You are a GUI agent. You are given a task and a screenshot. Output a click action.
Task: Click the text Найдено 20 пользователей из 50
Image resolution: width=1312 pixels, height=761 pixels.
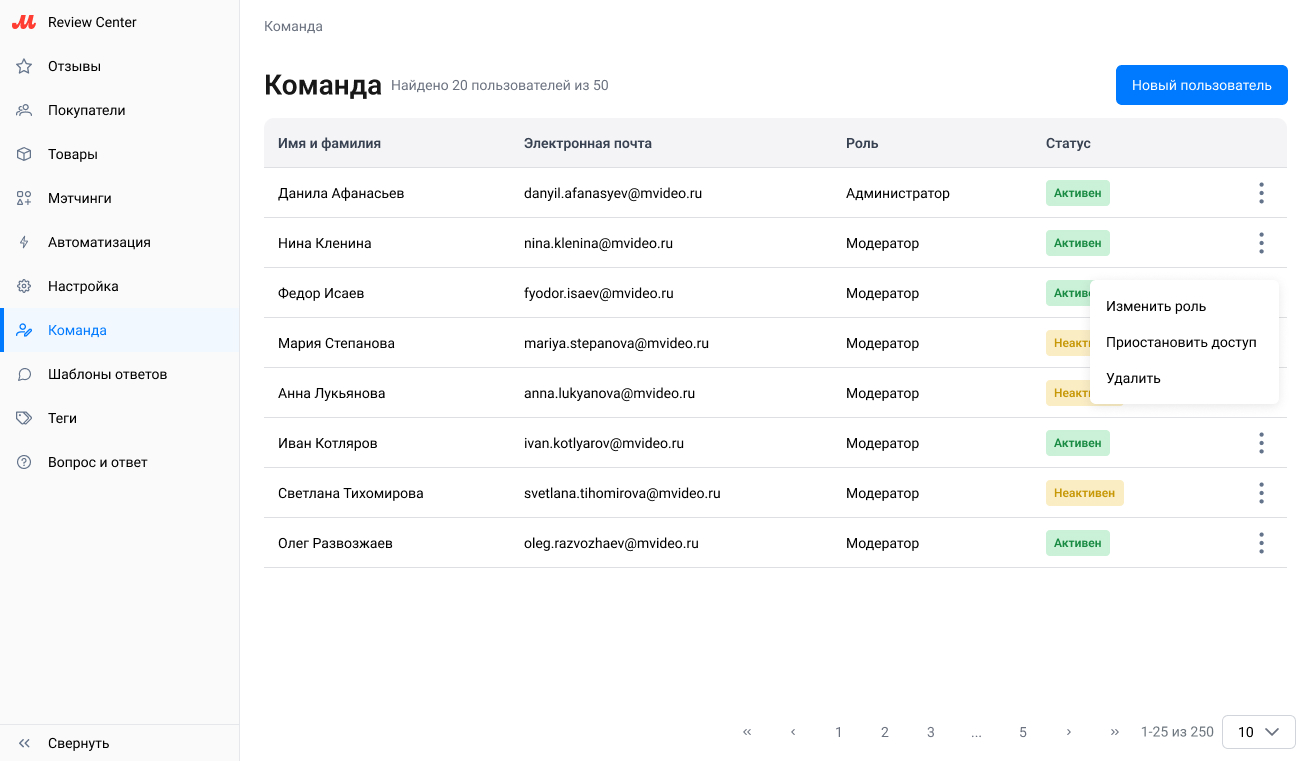[500, 86]
